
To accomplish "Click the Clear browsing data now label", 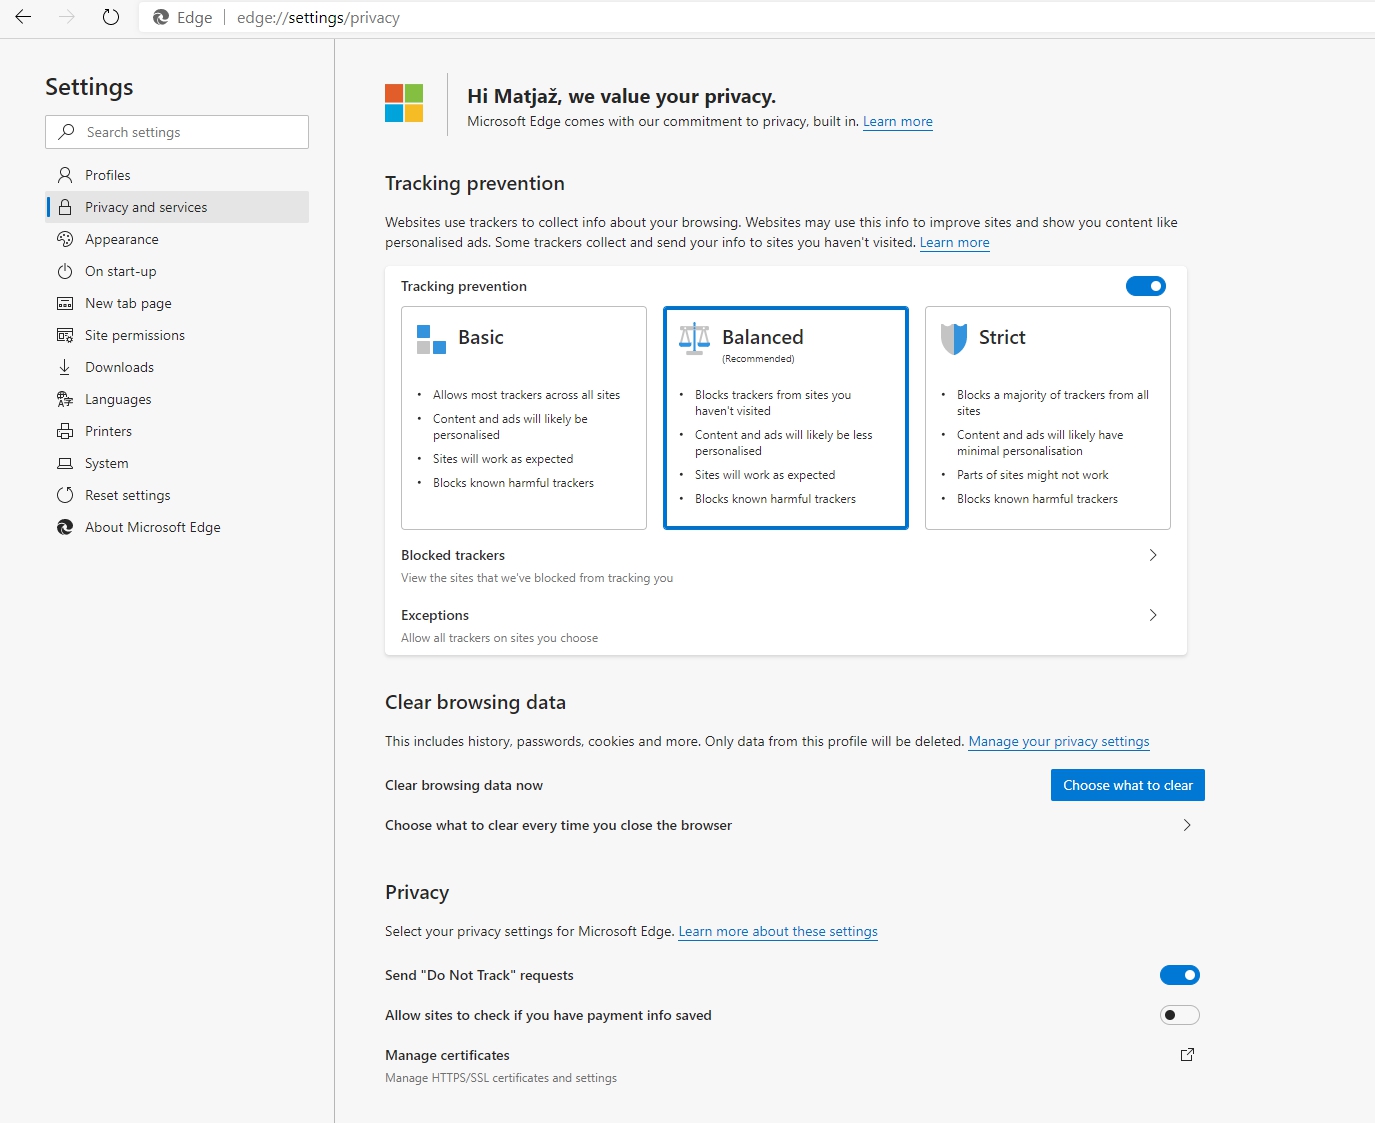I will [x=464, y=785].
